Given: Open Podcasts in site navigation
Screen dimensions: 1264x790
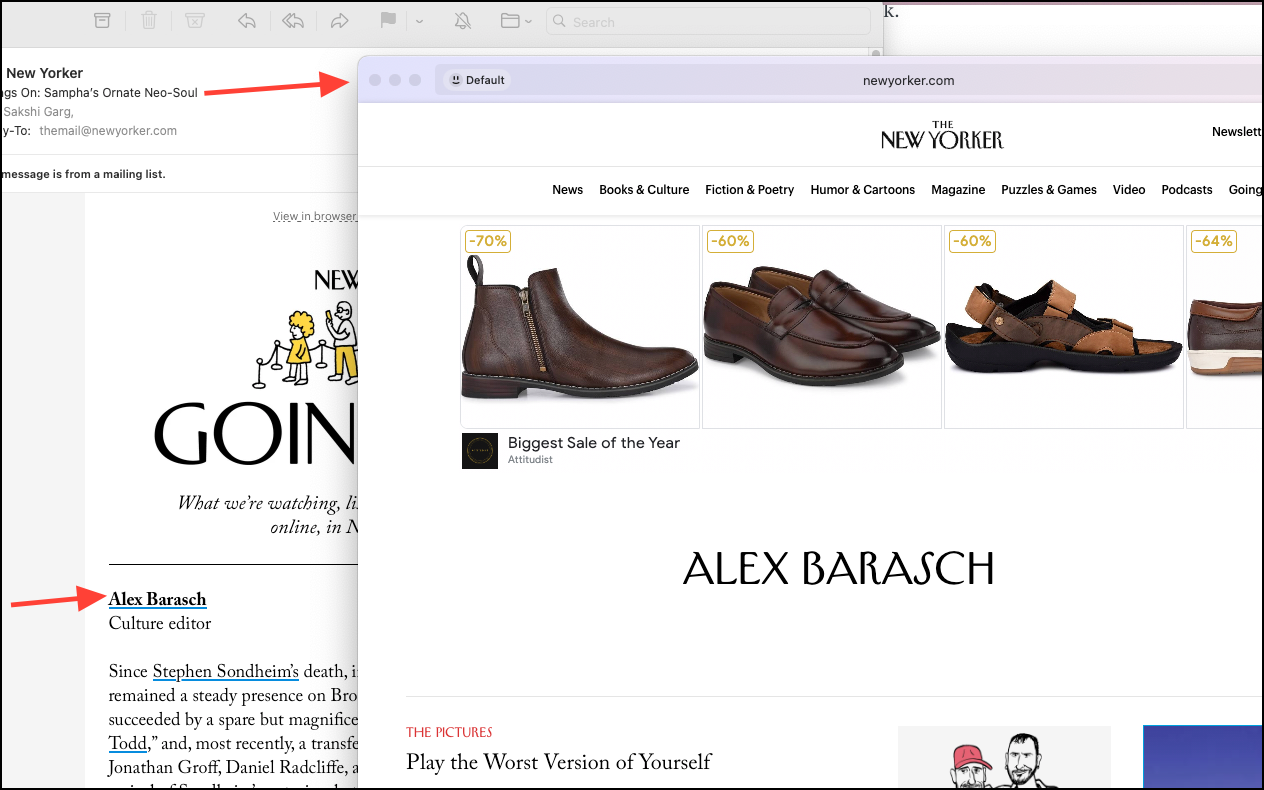Looking at the screenshot, I should 1187,189.
